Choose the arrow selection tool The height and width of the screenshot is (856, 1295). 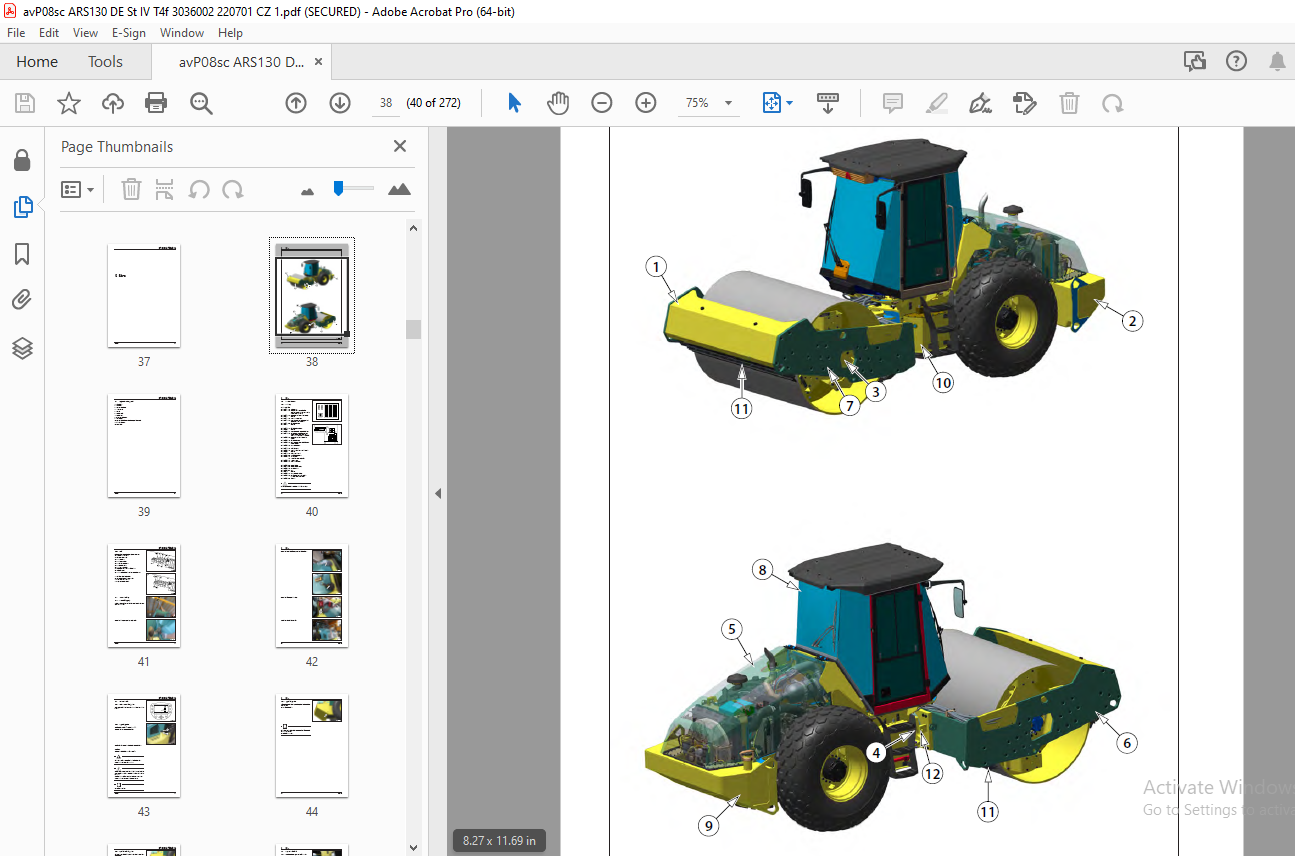515,103
